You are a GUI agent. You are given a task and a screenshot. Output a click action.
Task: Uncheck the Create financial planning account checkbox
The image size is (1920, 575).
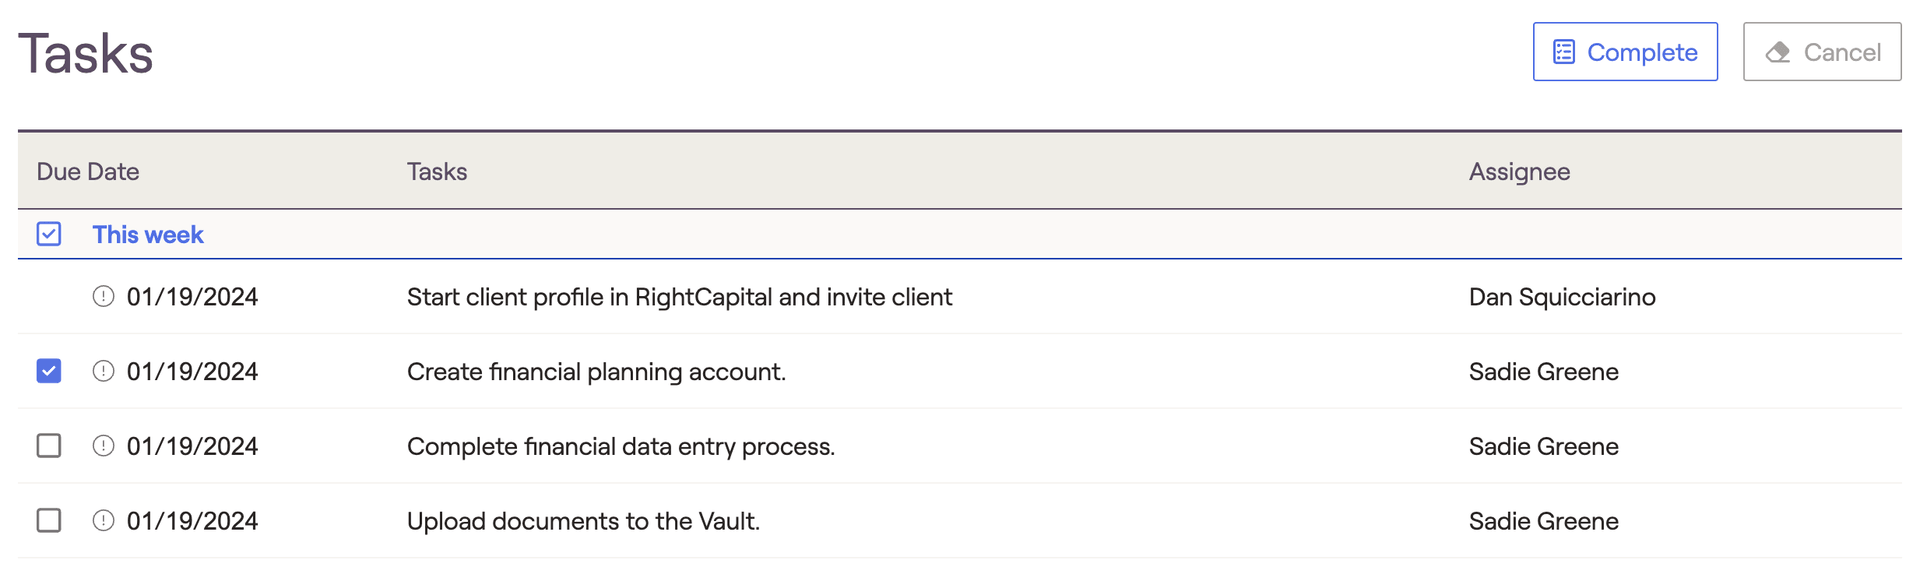(49, 371)
